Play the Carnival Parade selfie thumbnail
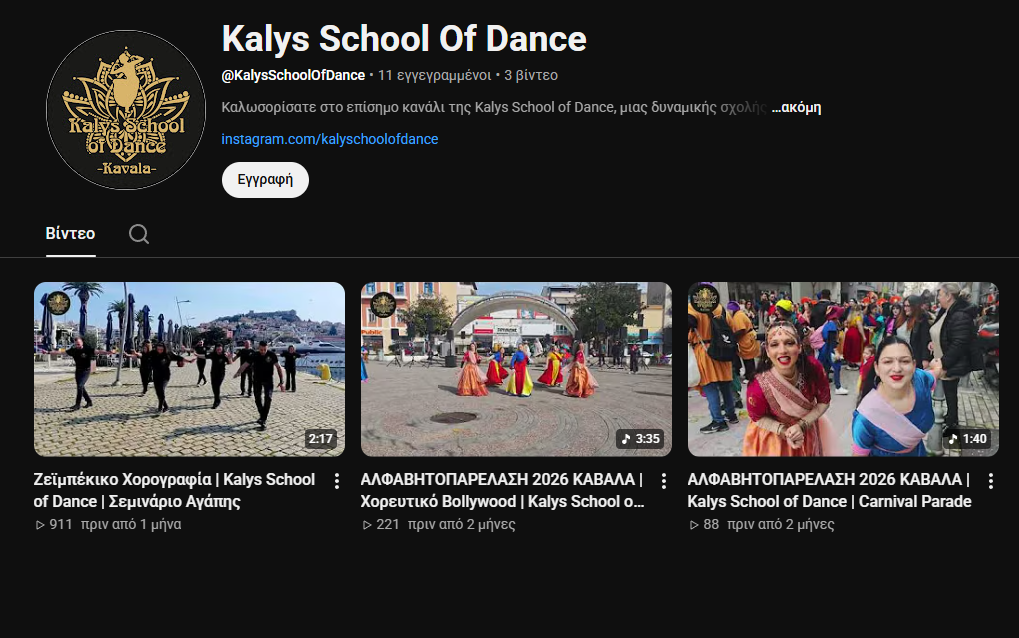Screen dimensions: 1019x638 tap(843, 369)
